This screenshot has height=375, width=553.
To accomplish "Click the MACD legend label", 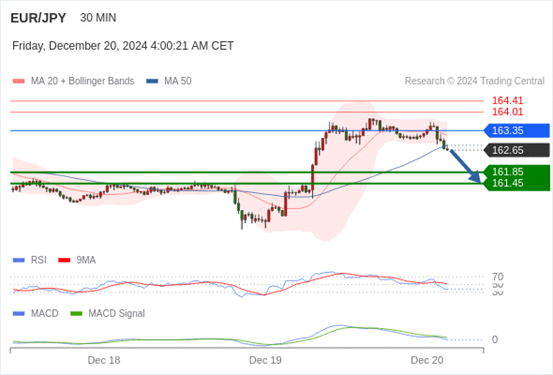I will click(x=44, y=314).
